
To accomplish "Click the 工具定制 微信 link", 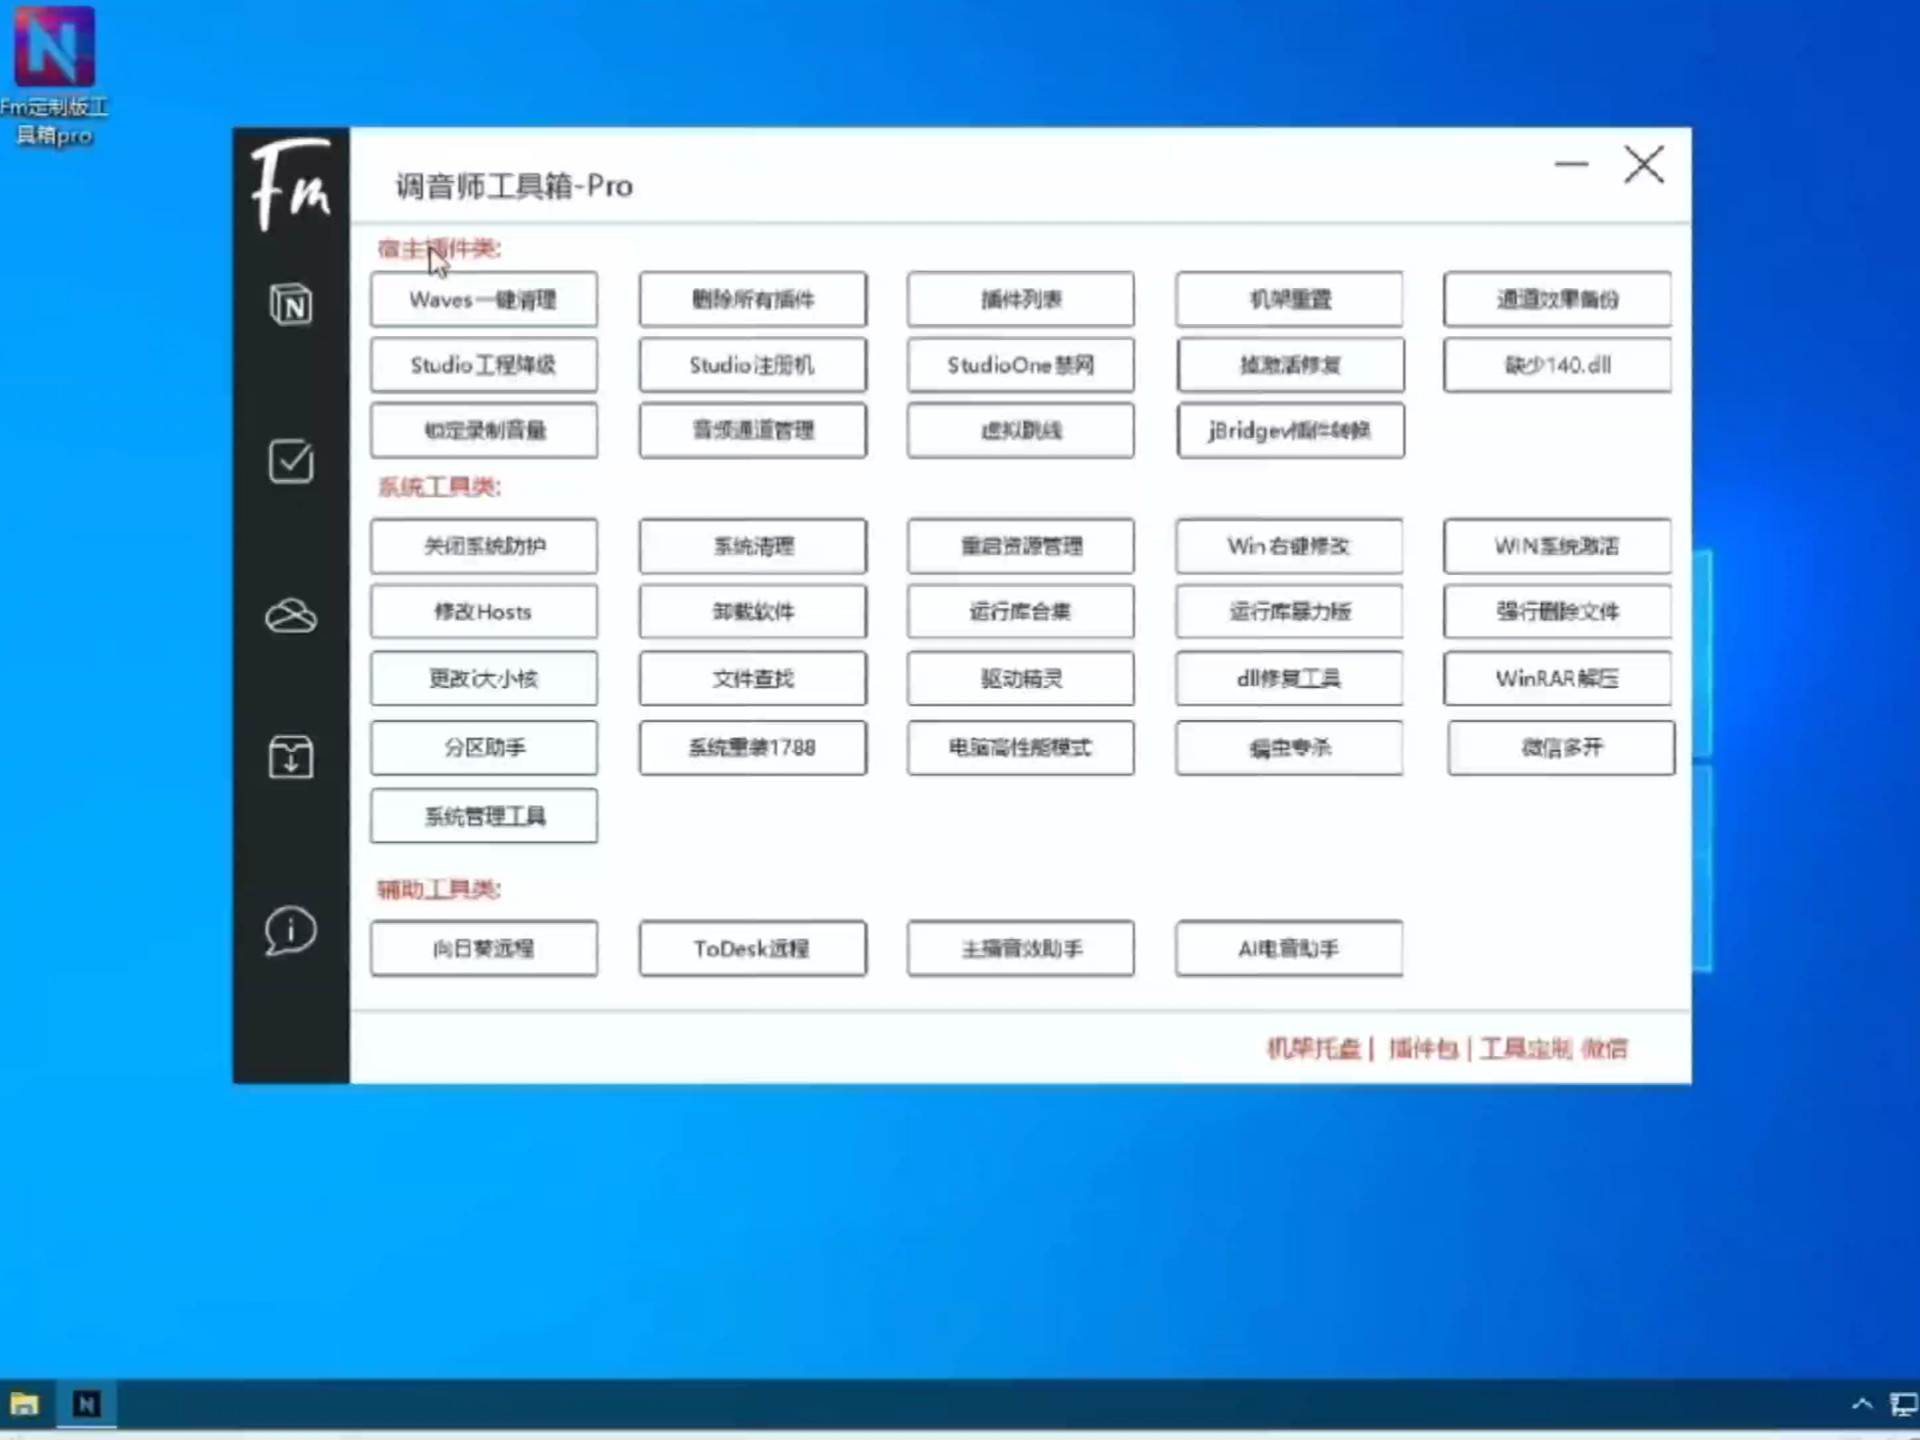I will (x=1554, y=1048).
